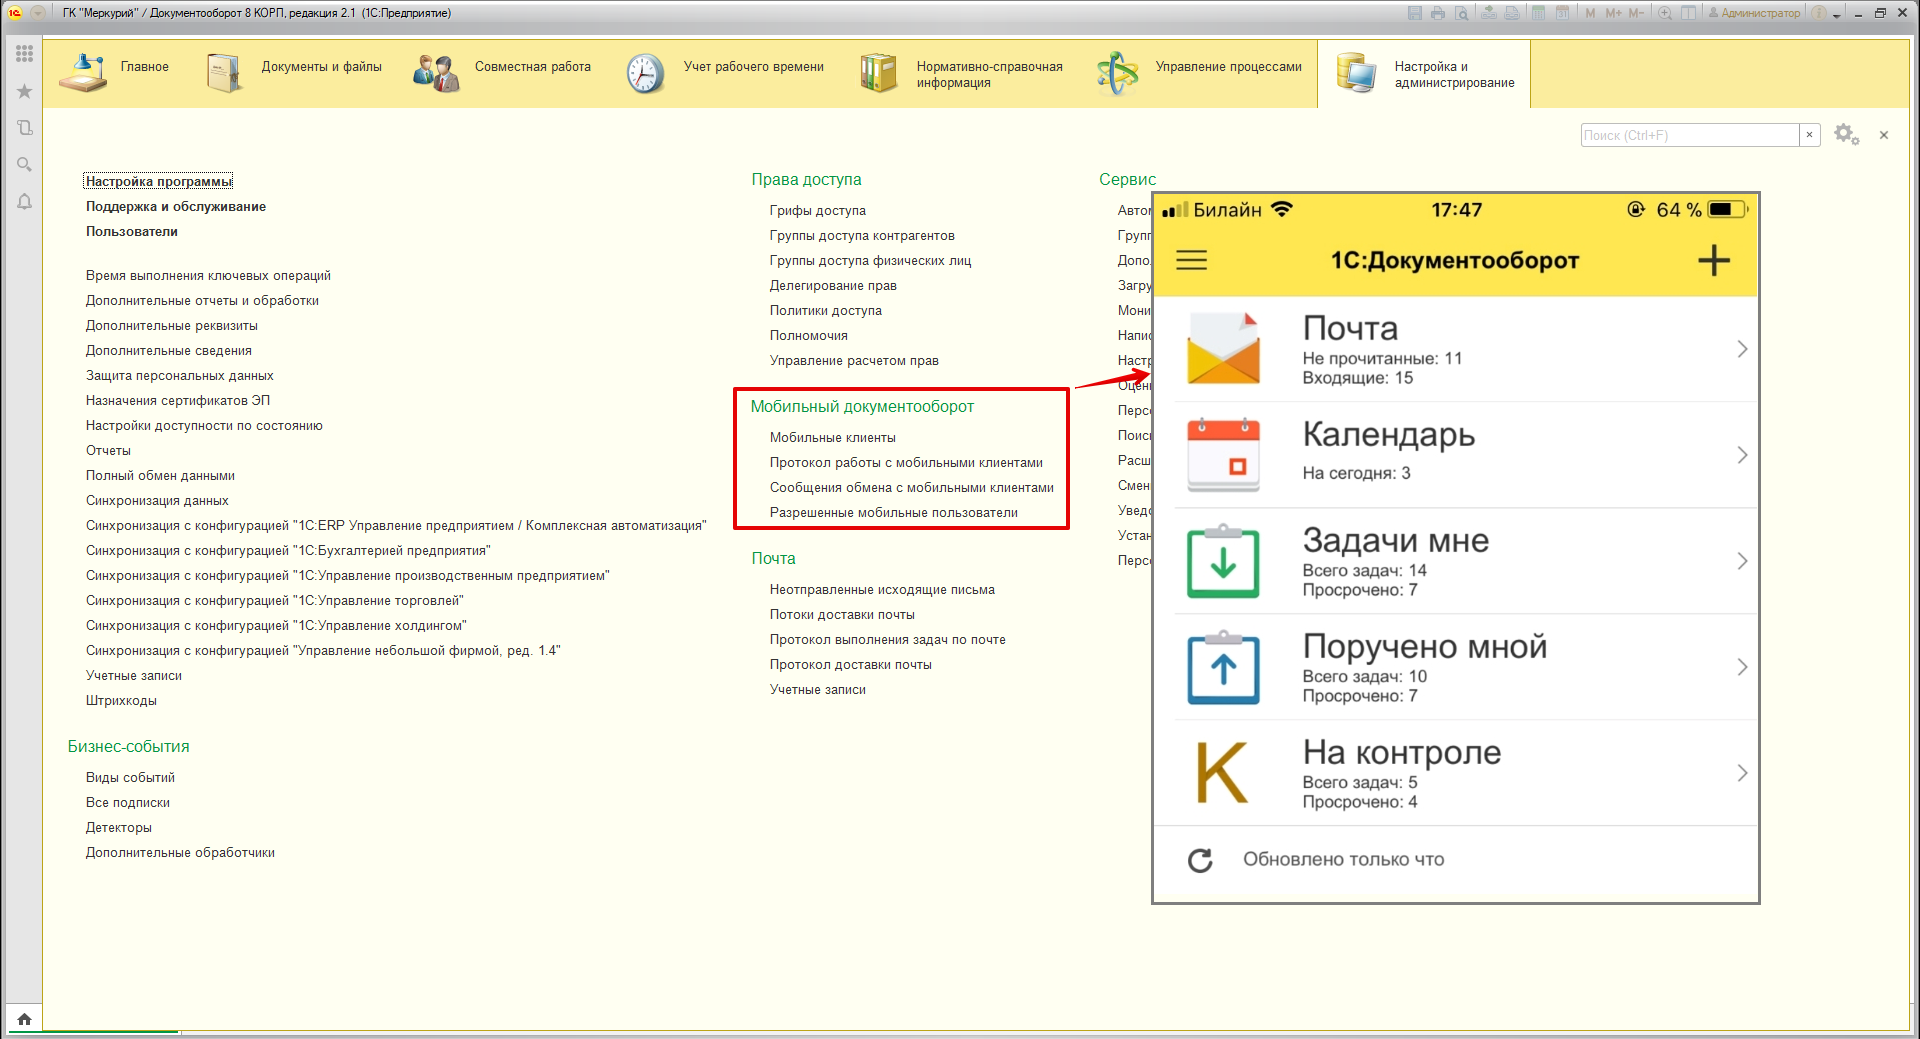This screenshot has height=1039, width=1920.
Task: Open Мобильные клиенты link
Action: pyautogui.click(x=833, y=437)
